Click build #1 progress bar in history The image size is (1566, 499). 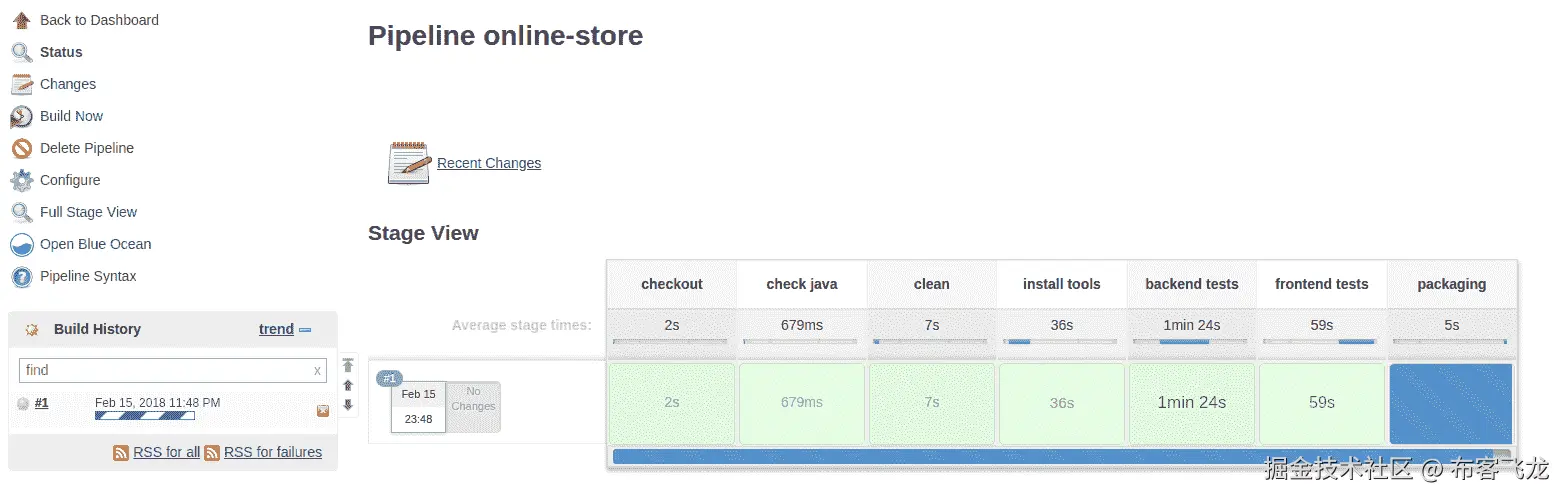pyautogui.click(x=144, y=416)
